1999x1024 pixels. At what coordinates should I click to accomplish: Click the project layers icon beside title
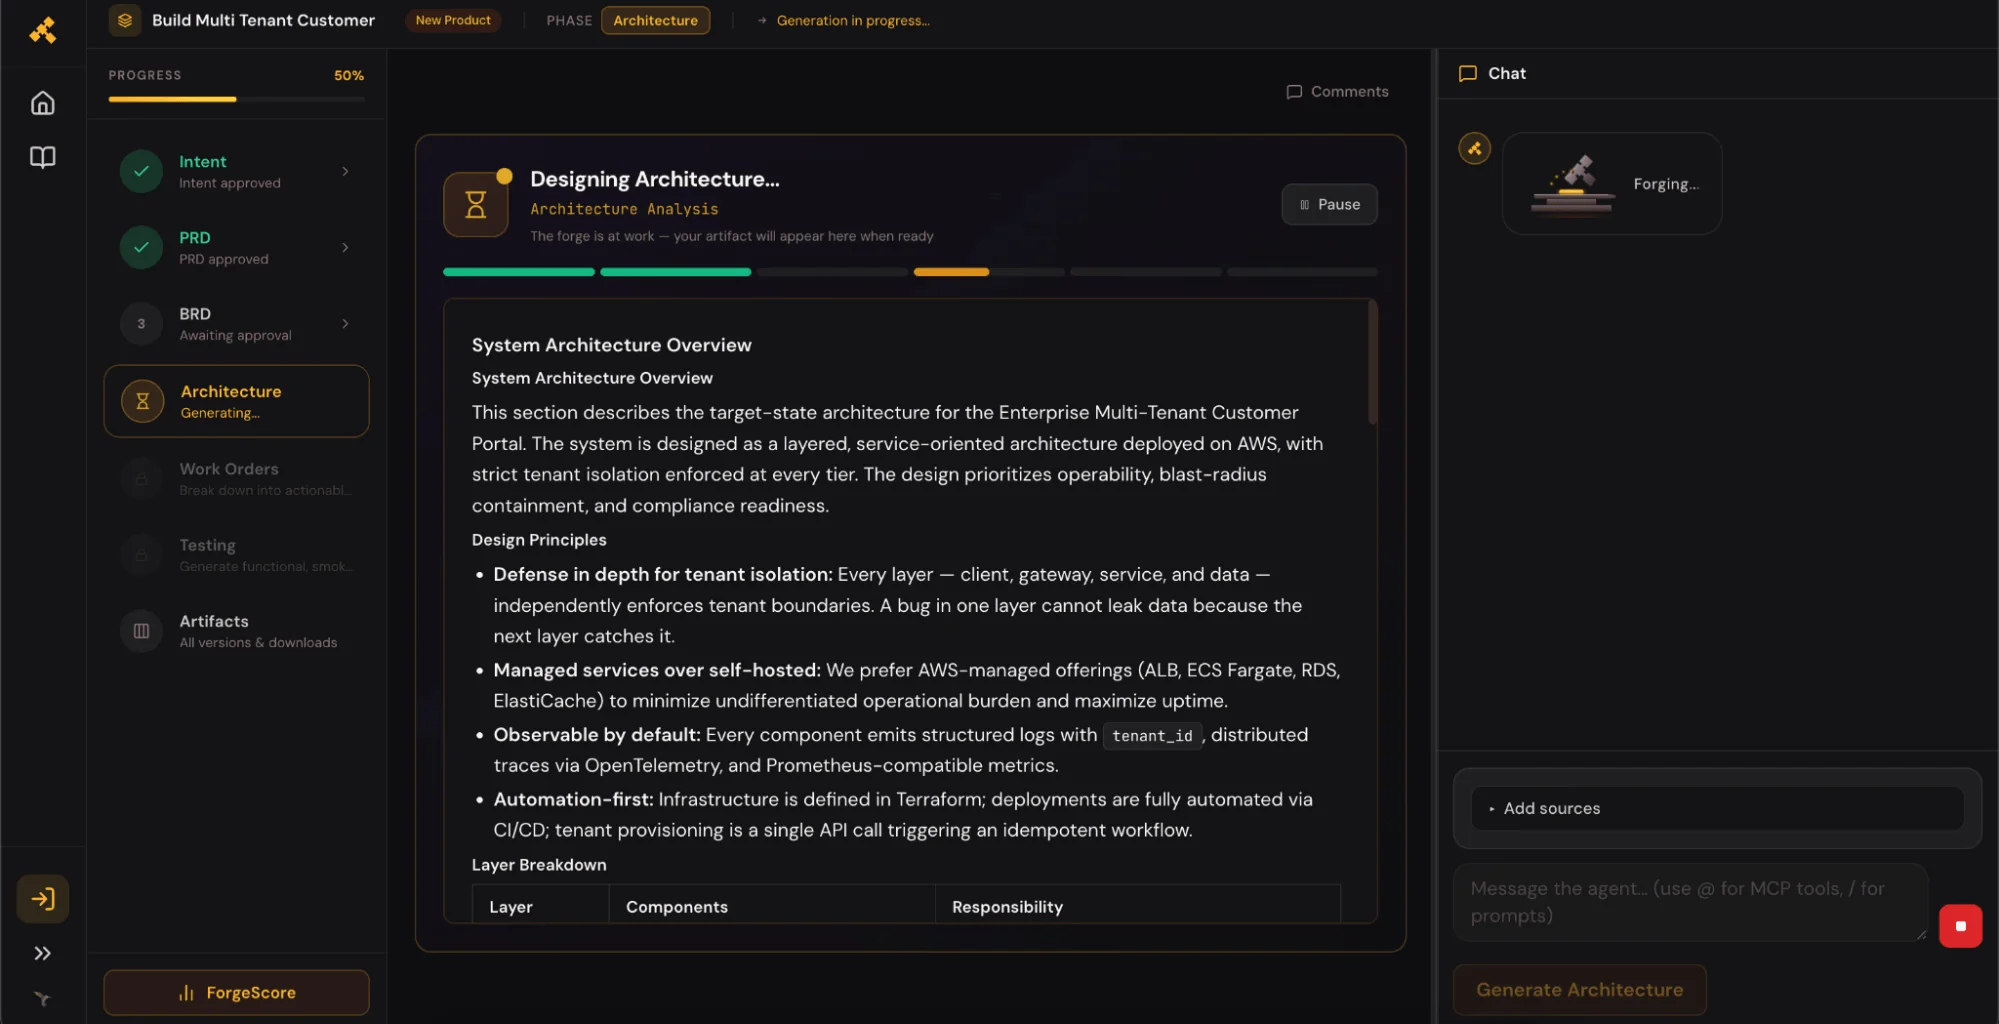pos(125,20)
